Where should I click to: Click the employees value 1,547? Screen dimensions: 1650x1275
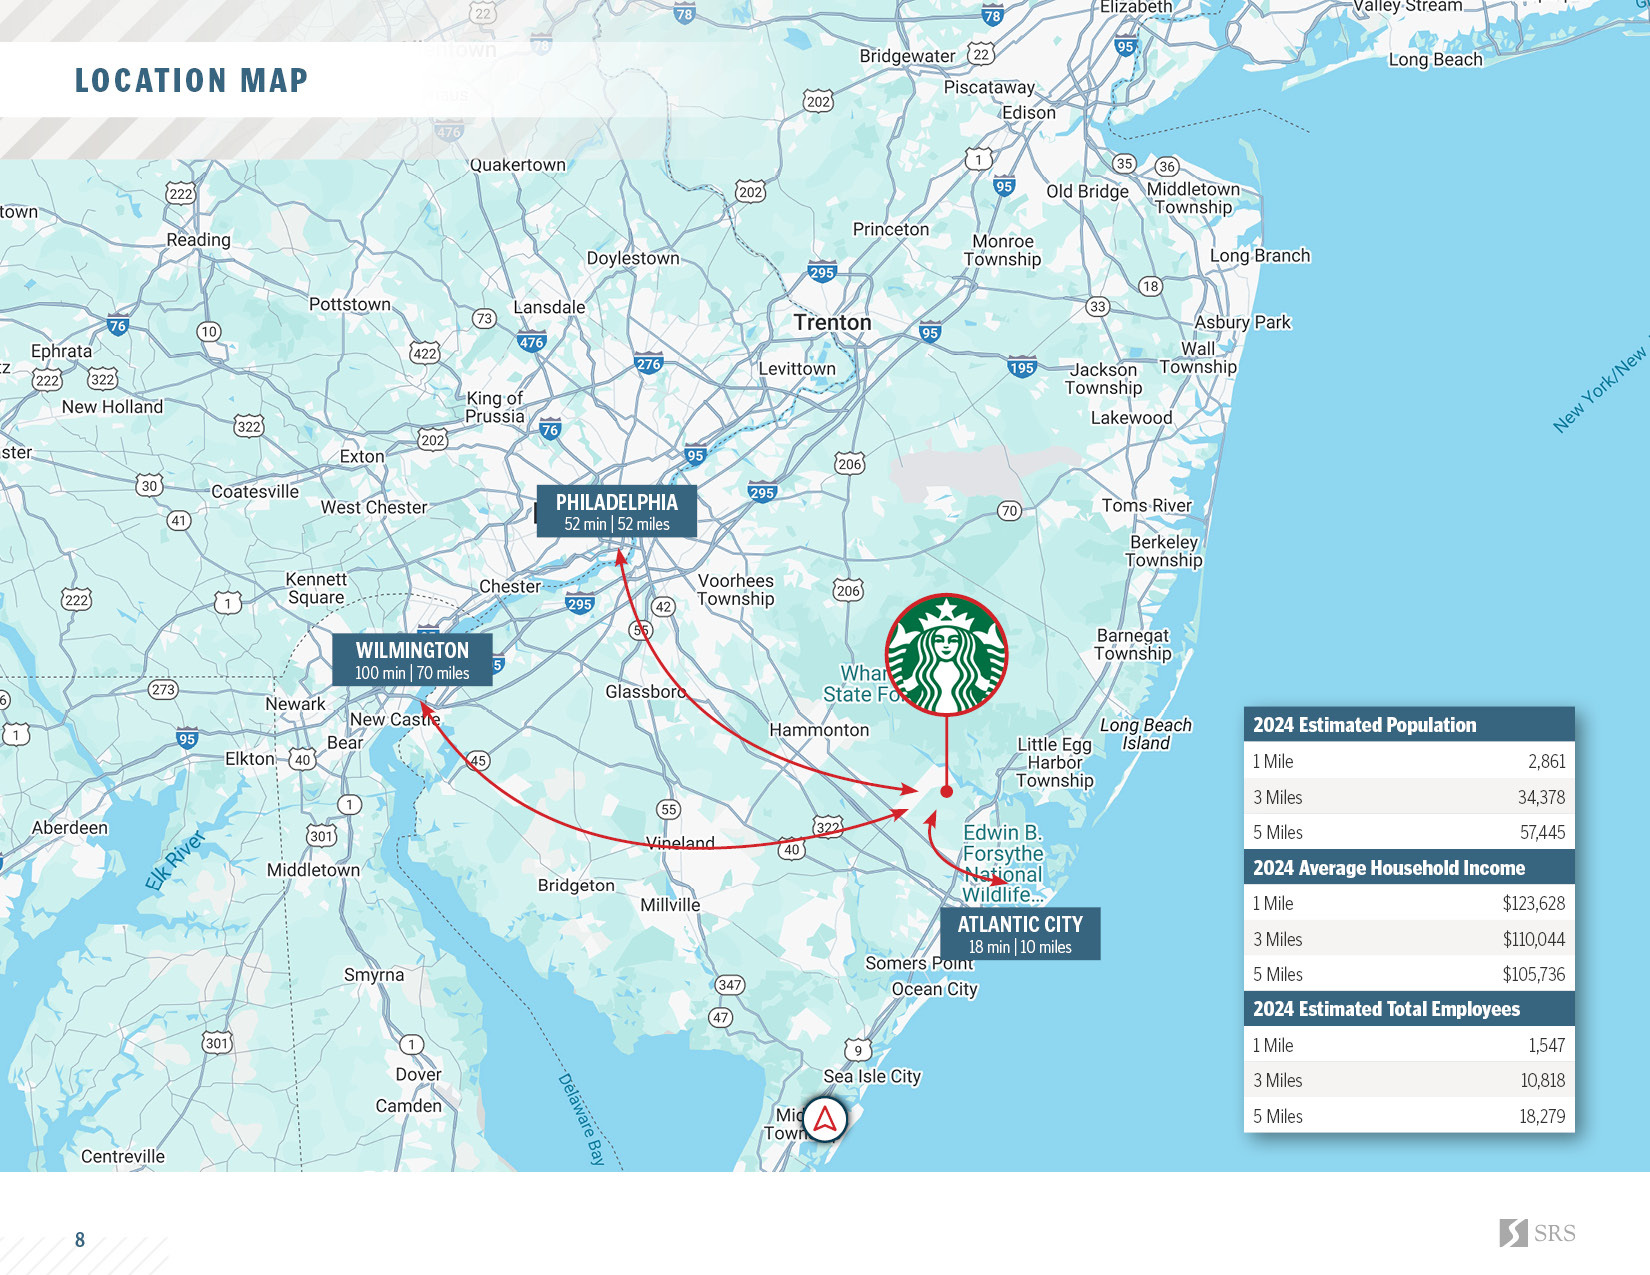point(1546,1045)
